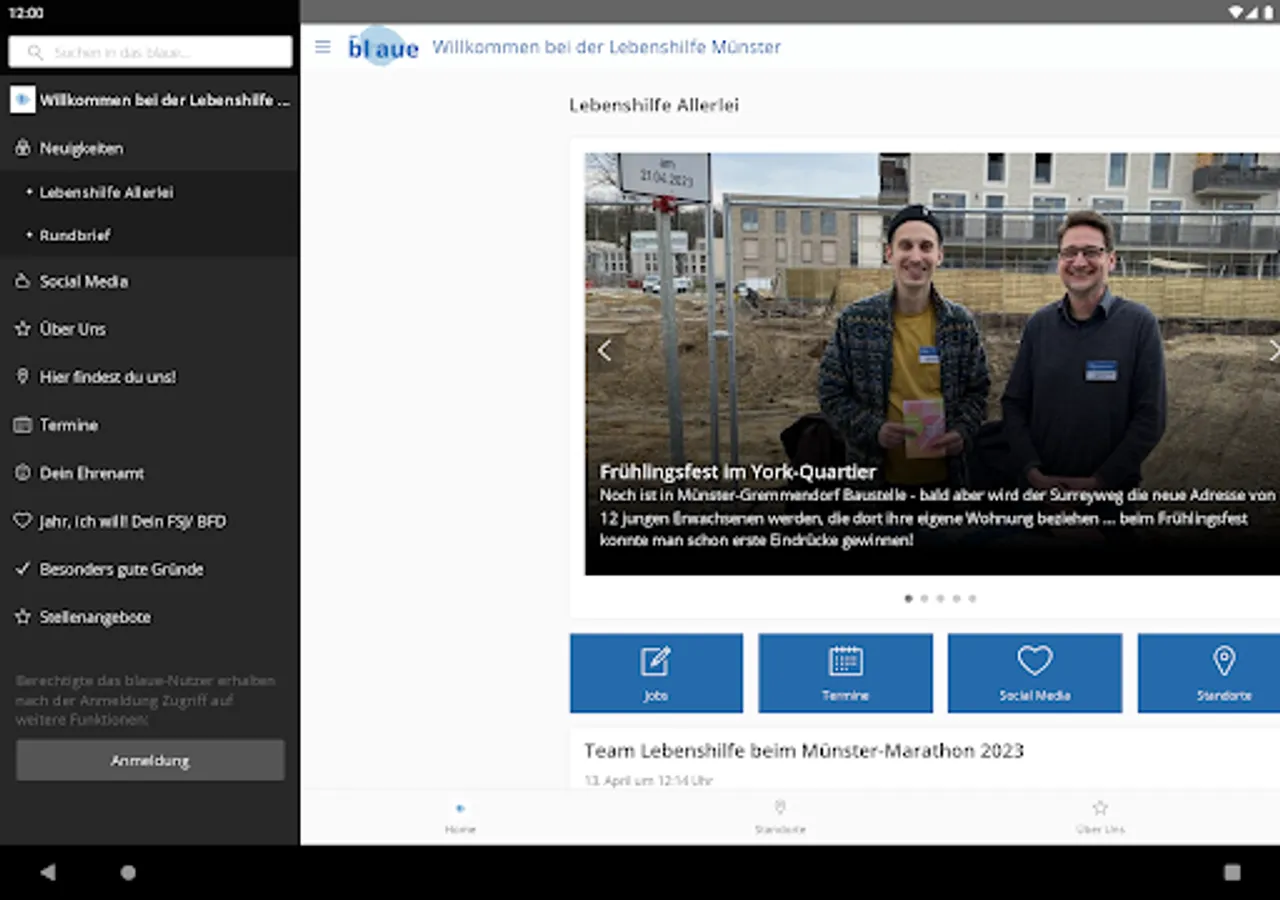Open Neuigkeiten in the sidebar menu

[x=150, y=148]
